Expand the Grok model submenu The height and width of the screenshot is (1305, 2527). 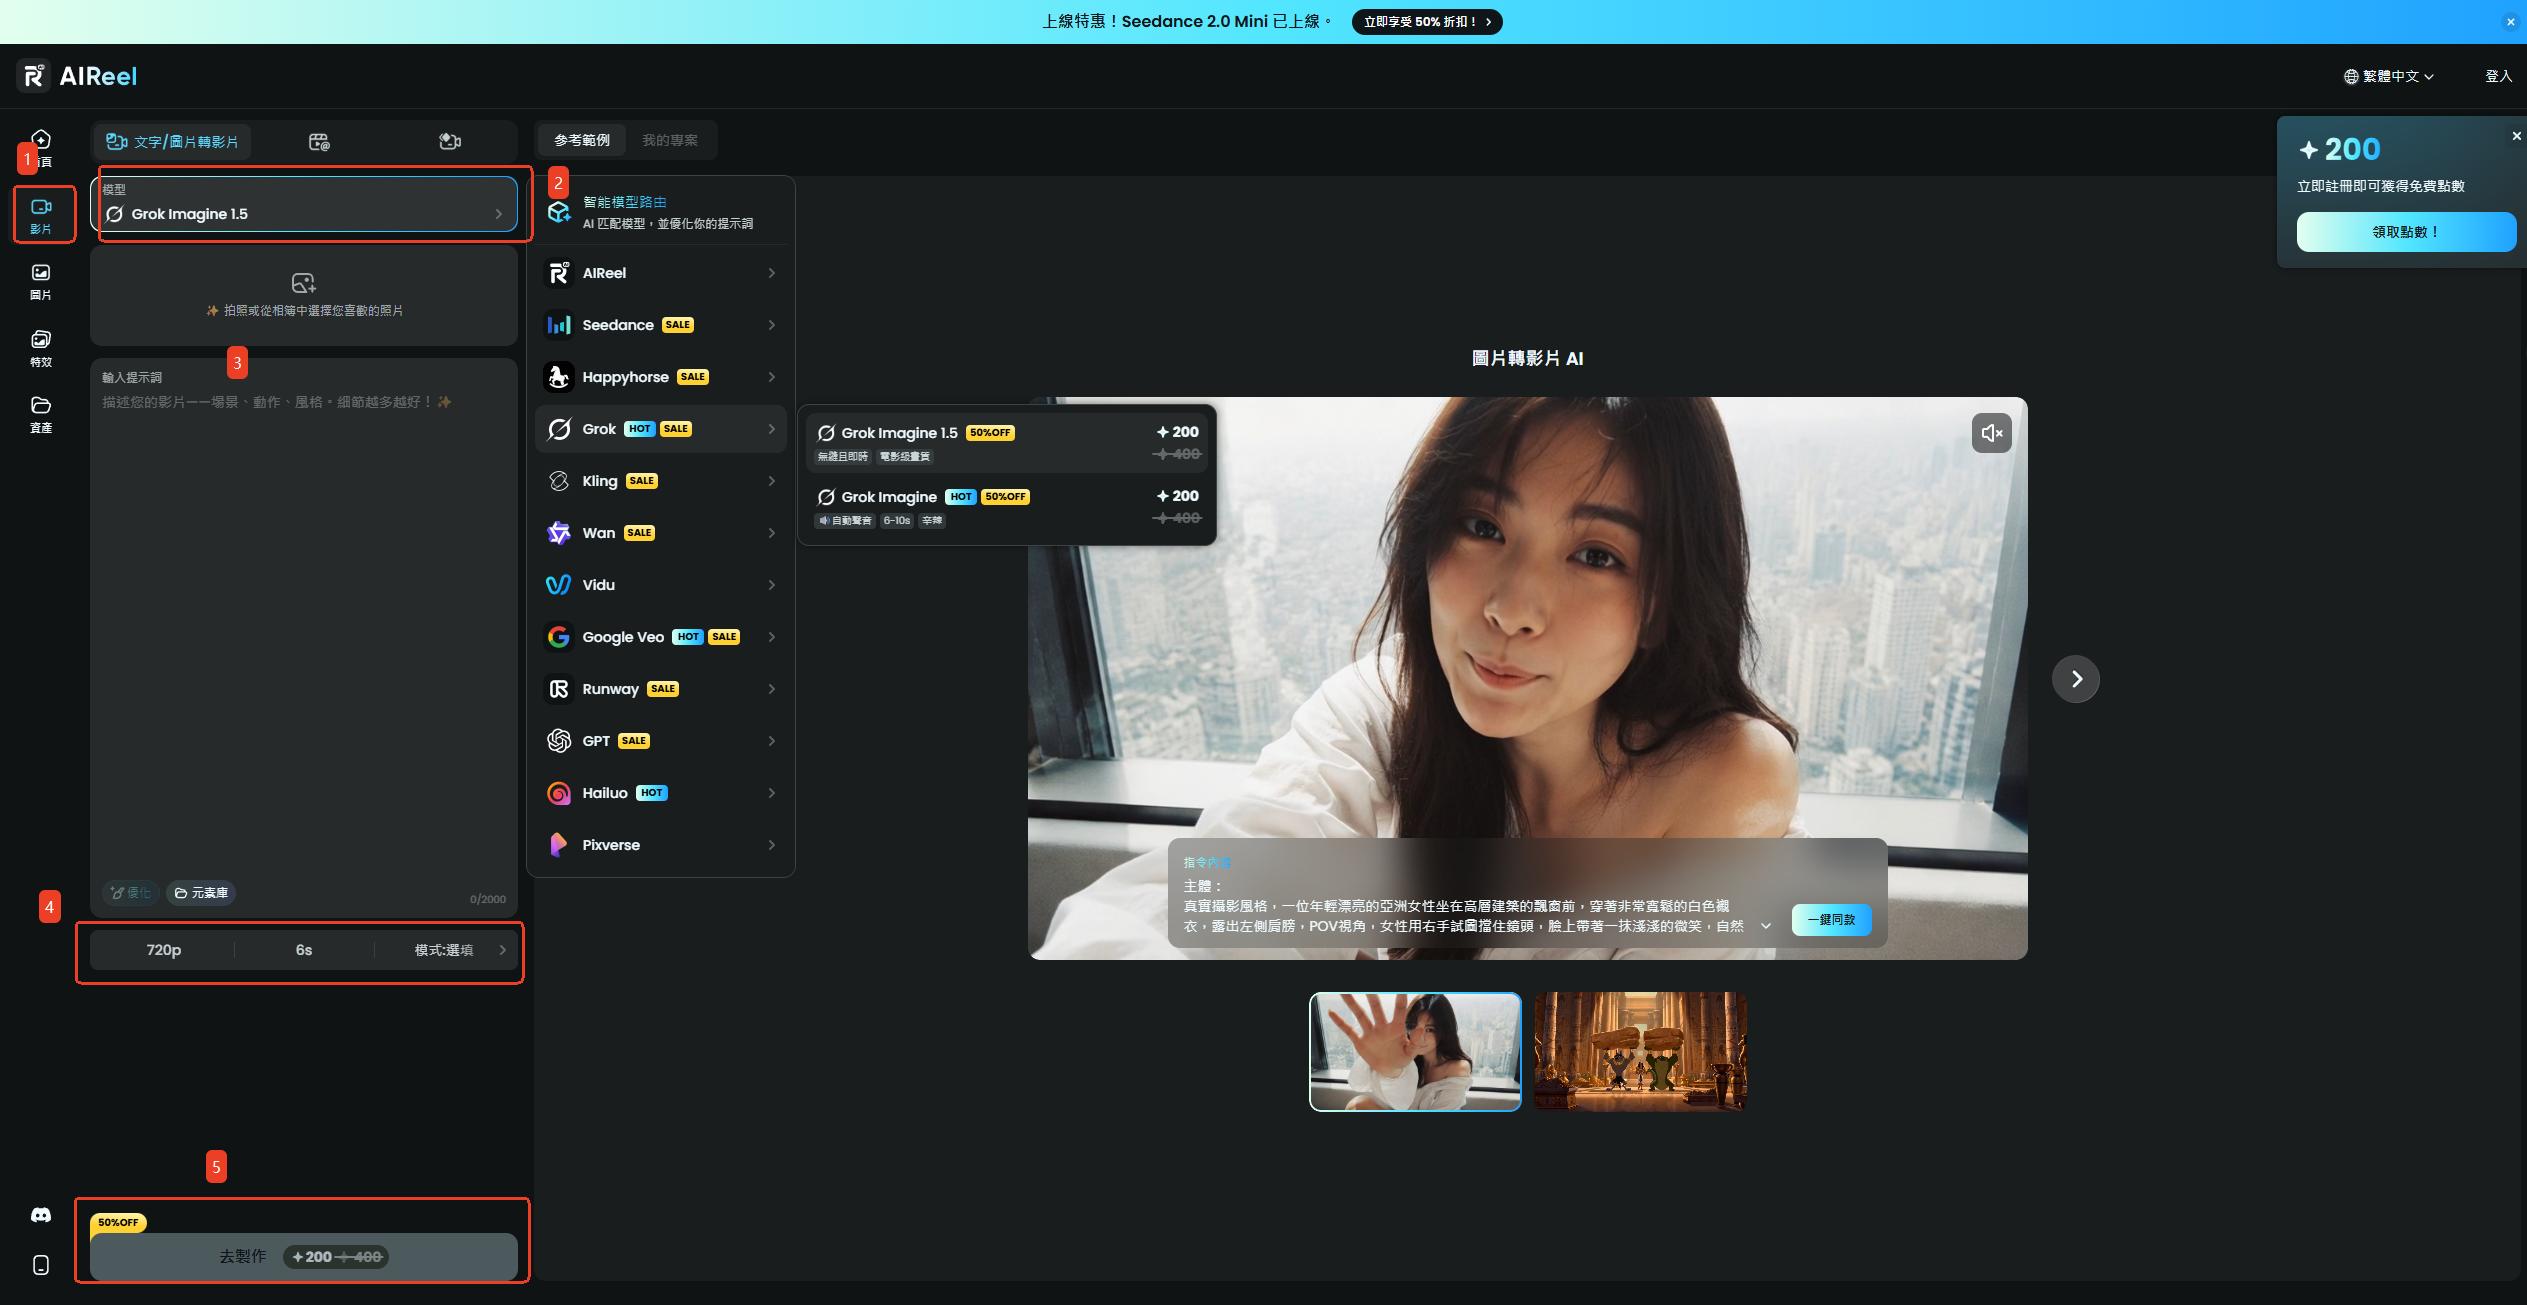pyautogui.click(x=662, y=429)
